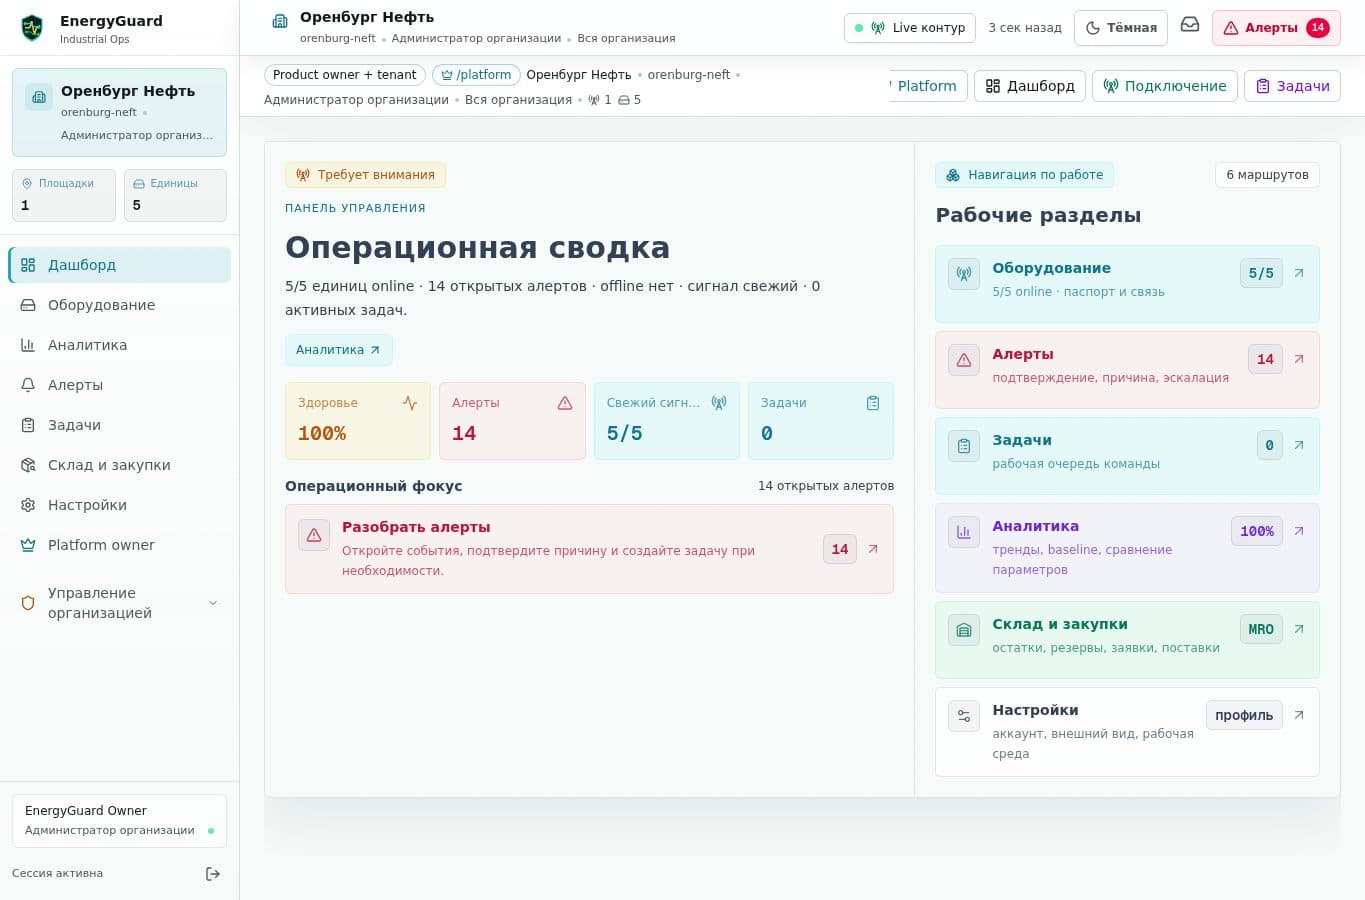Click the signal icon in Свежий сигнал tile
The height and width of the screenshot is (900, 1365).
pos(719,403)
